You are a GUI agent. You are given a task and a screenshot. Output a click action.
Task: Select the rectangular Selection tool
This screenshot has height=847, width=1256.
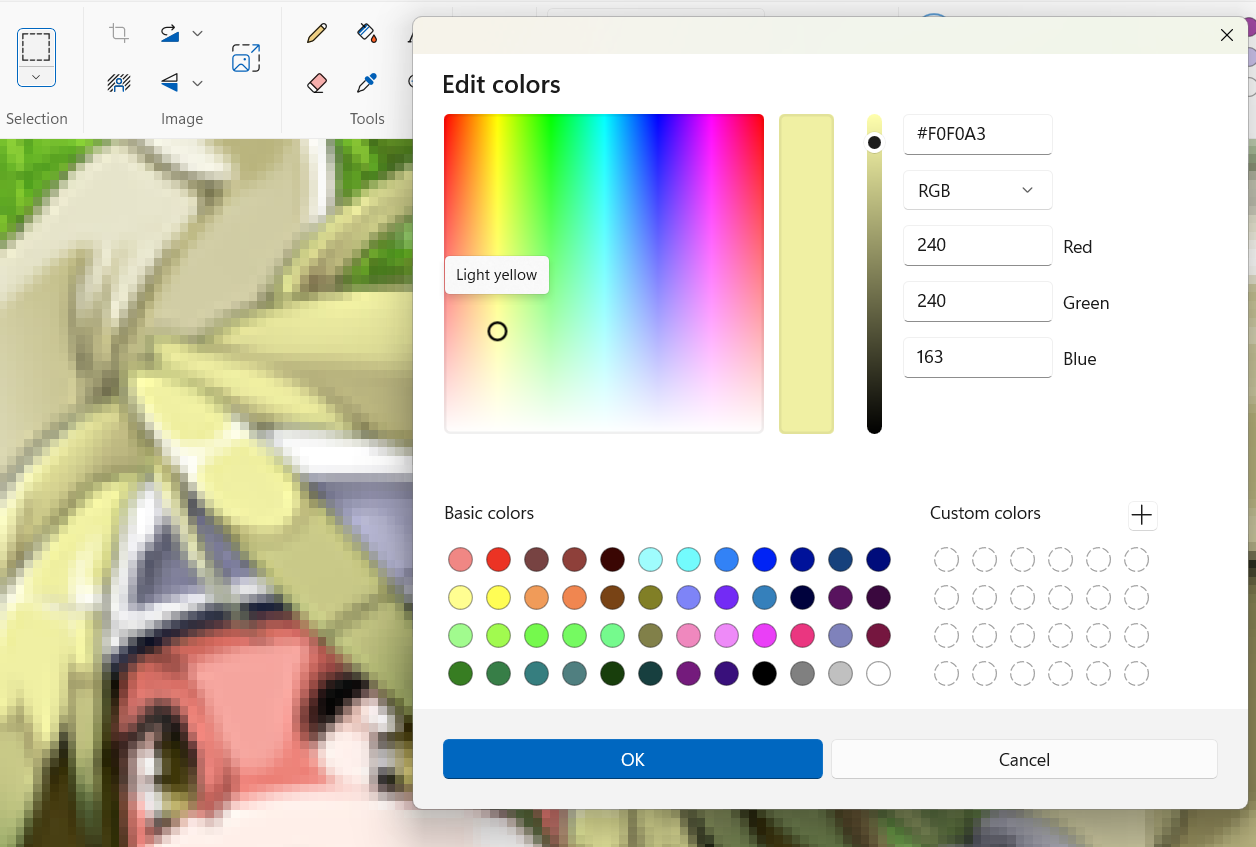point(36,47)
